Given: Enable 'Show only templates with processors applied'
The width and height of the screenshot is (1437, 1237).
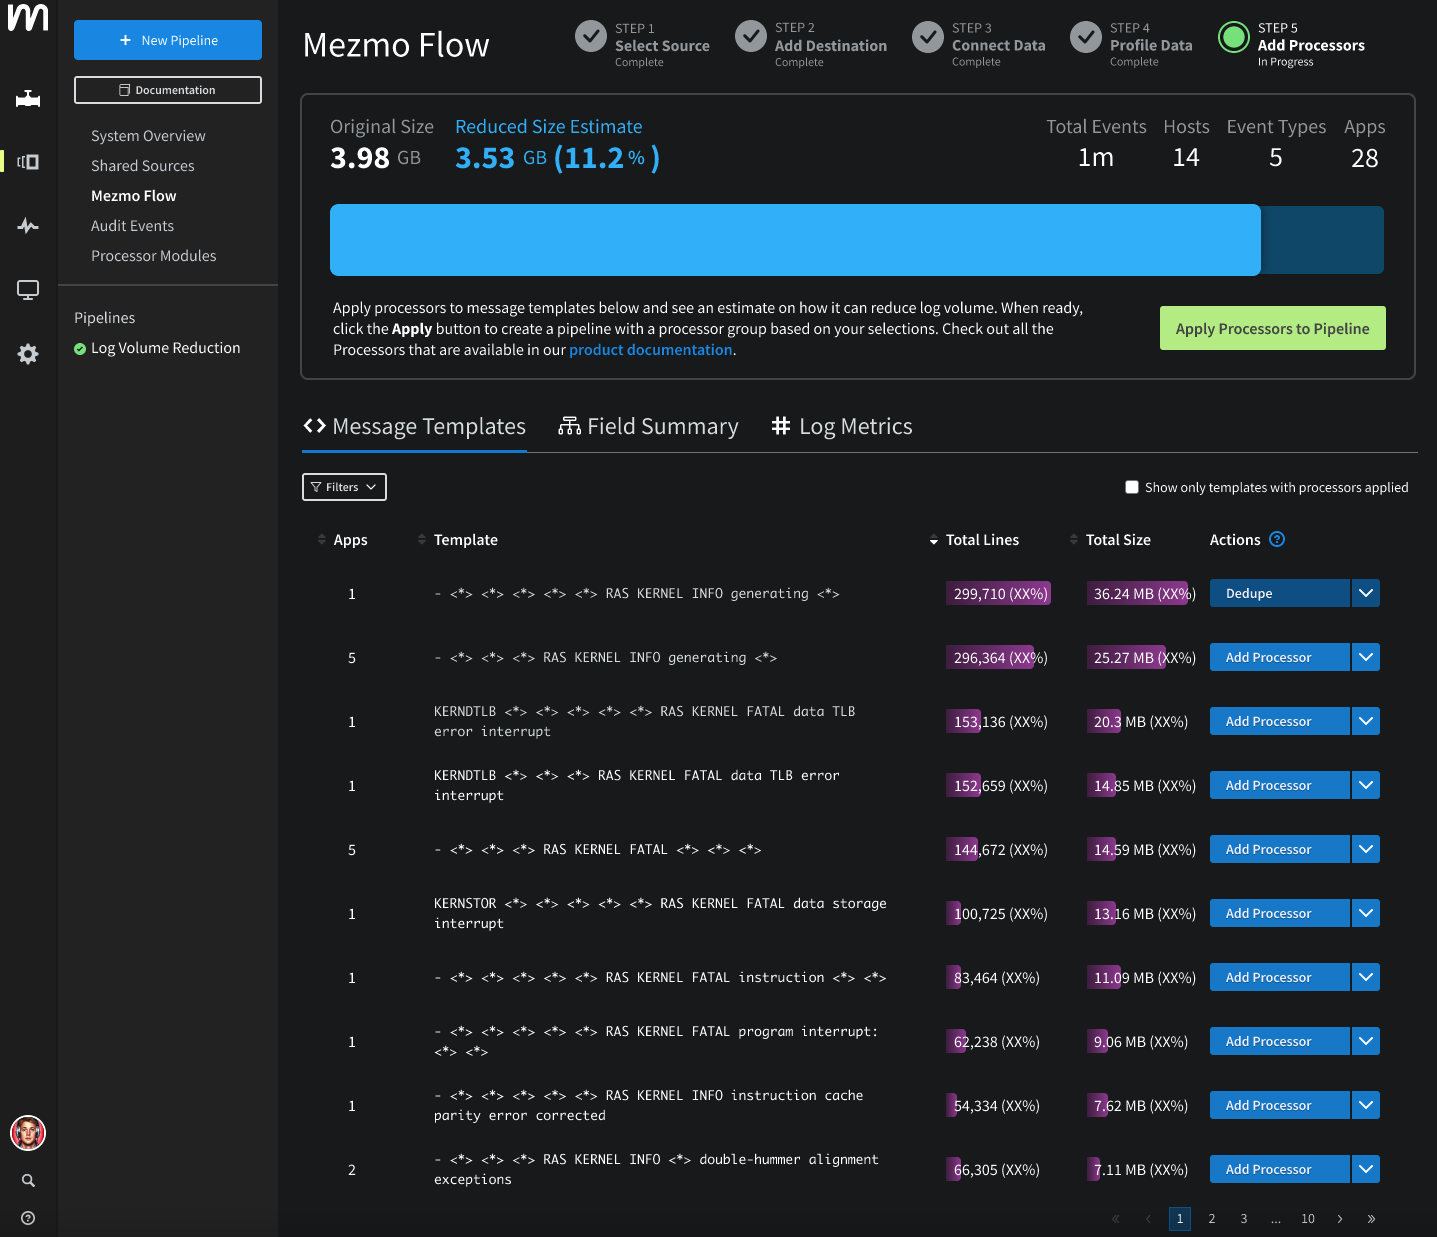Looking at the screenshot, I should [1132, 487].
